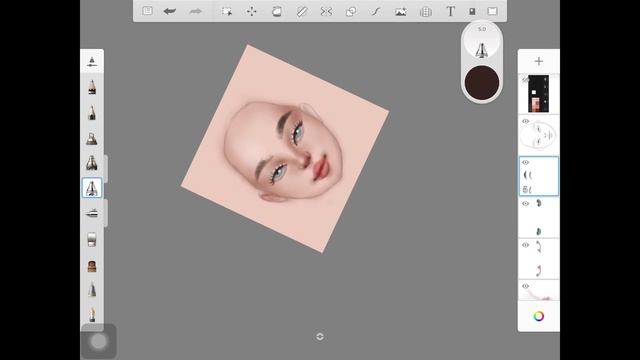Screen dimensions: 640x360
Task: Redo the undone action
Action: coord(196,11)
